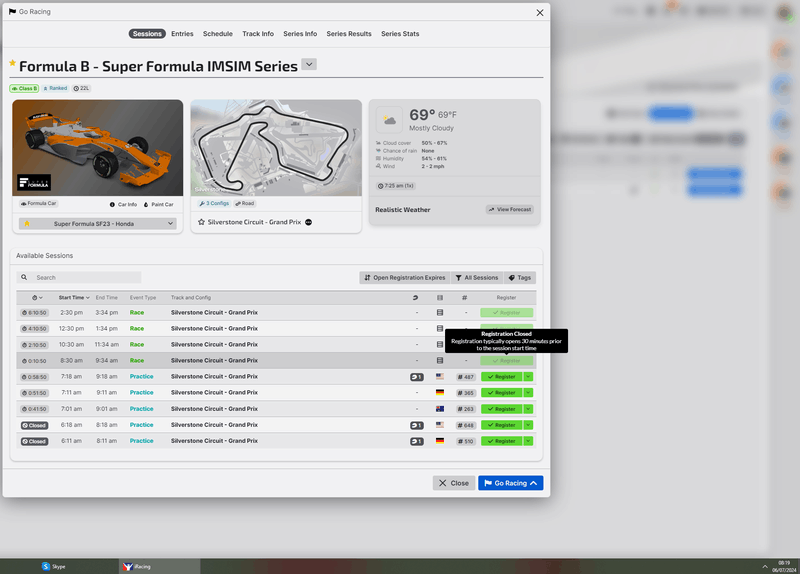Click the Road tag
Image resolution: width=800 pixels, height=574 pixels.
click(244, 203)
